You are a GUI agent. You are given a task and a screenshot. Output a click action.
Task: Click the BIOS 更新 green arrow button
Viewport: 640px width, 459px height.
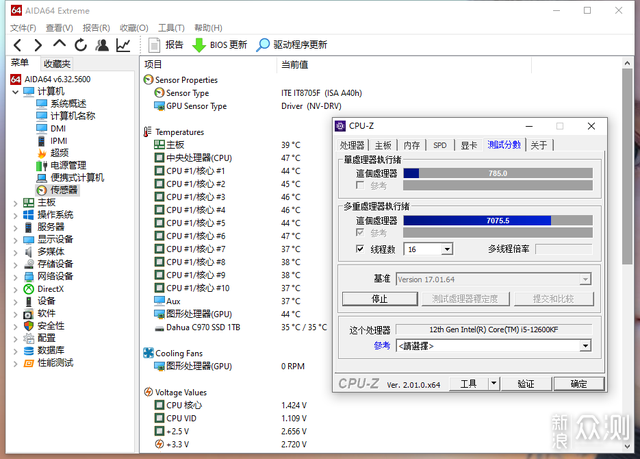(x=219, y=45)
